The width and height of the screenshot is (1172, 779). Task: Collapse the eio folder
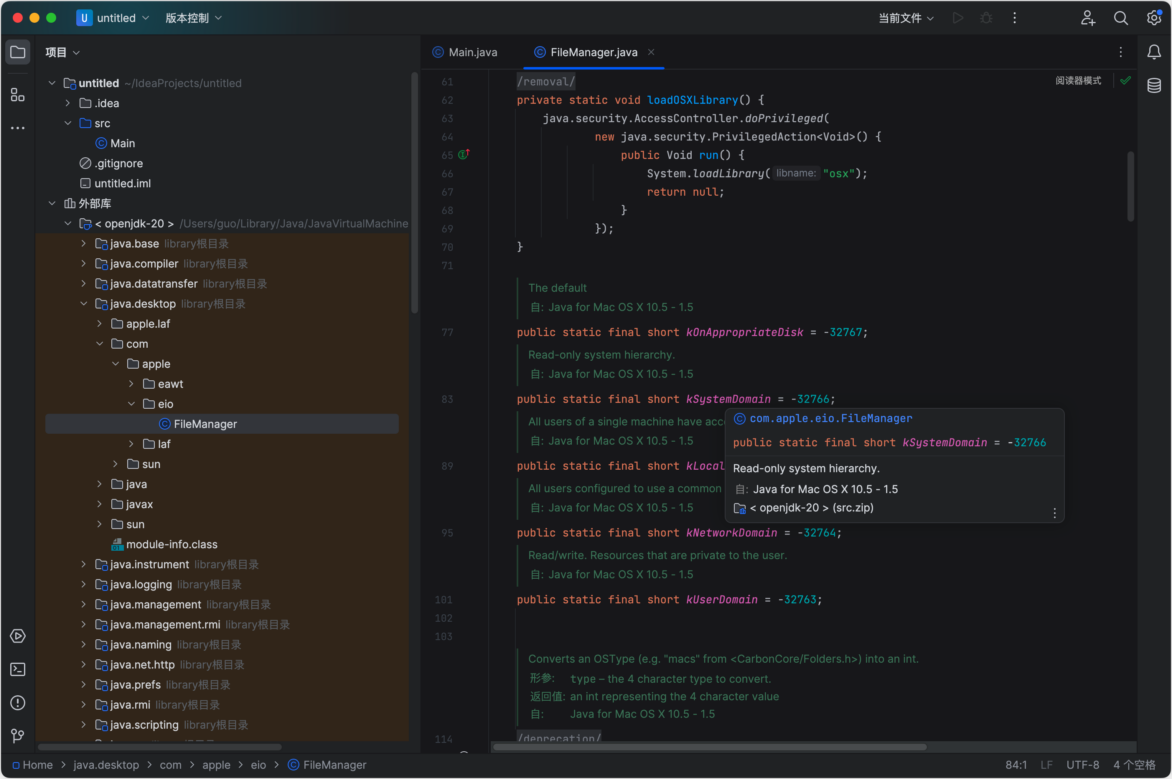tap(132, 404)
